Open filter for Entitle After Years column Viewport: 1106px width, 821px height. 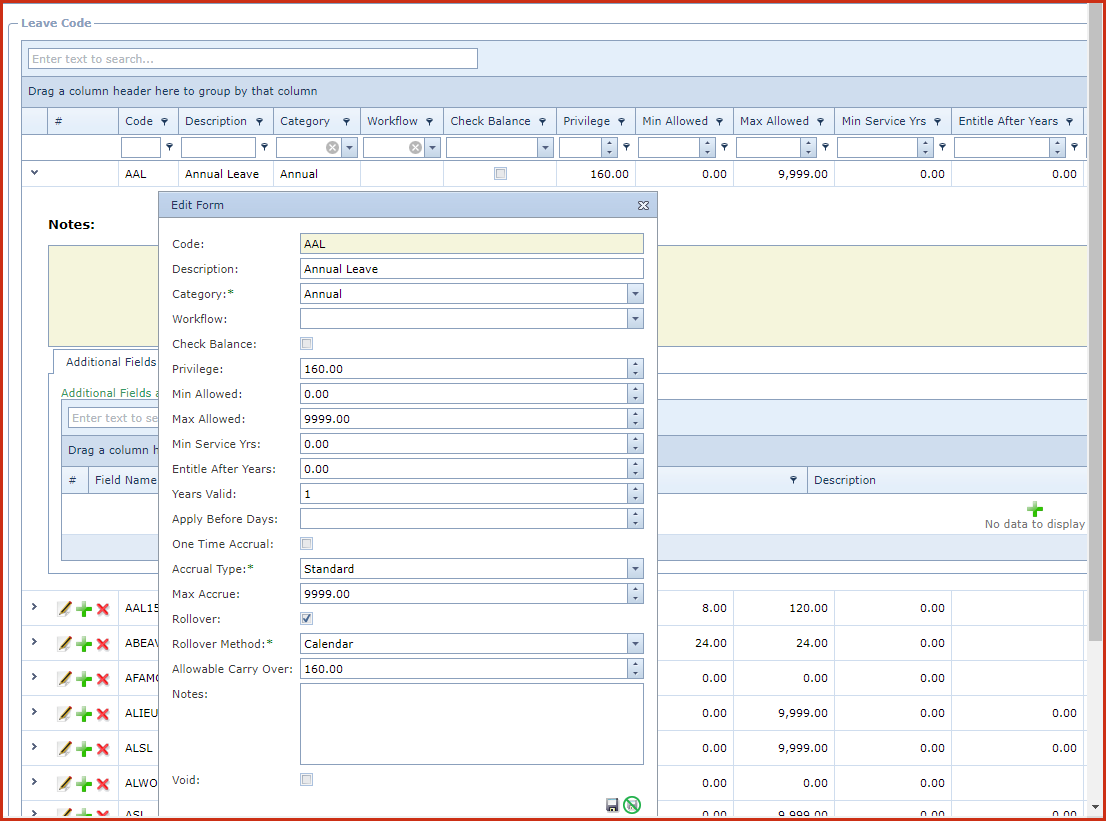1069,121
